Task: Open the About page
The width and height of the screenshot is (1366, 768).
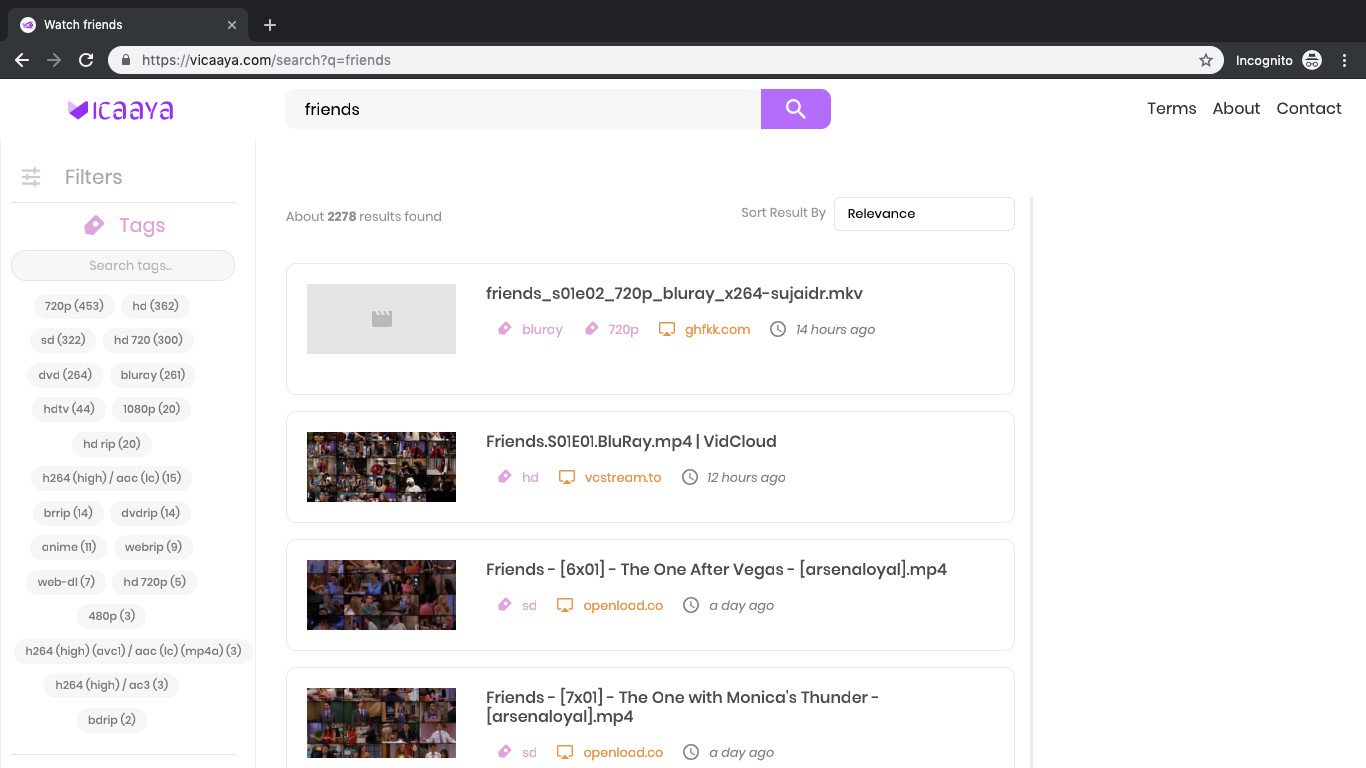Action: 1236,109
